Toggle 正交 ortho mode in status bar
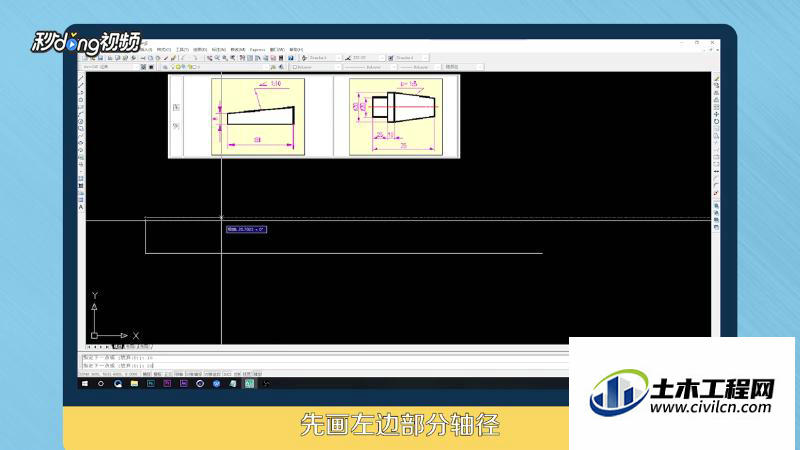Screen dimensions: 800x450 click(x=168, y=374)
